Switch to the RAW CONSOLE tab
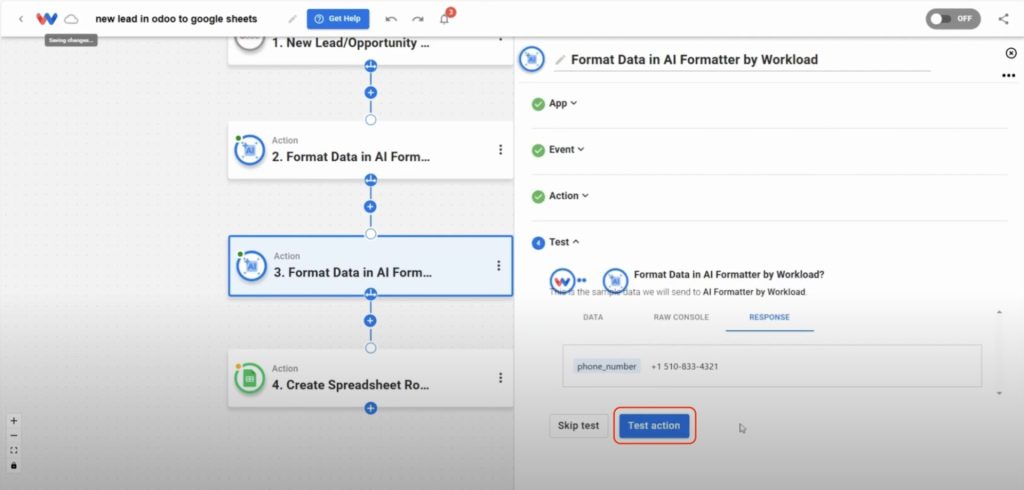 tap(681, 317)
